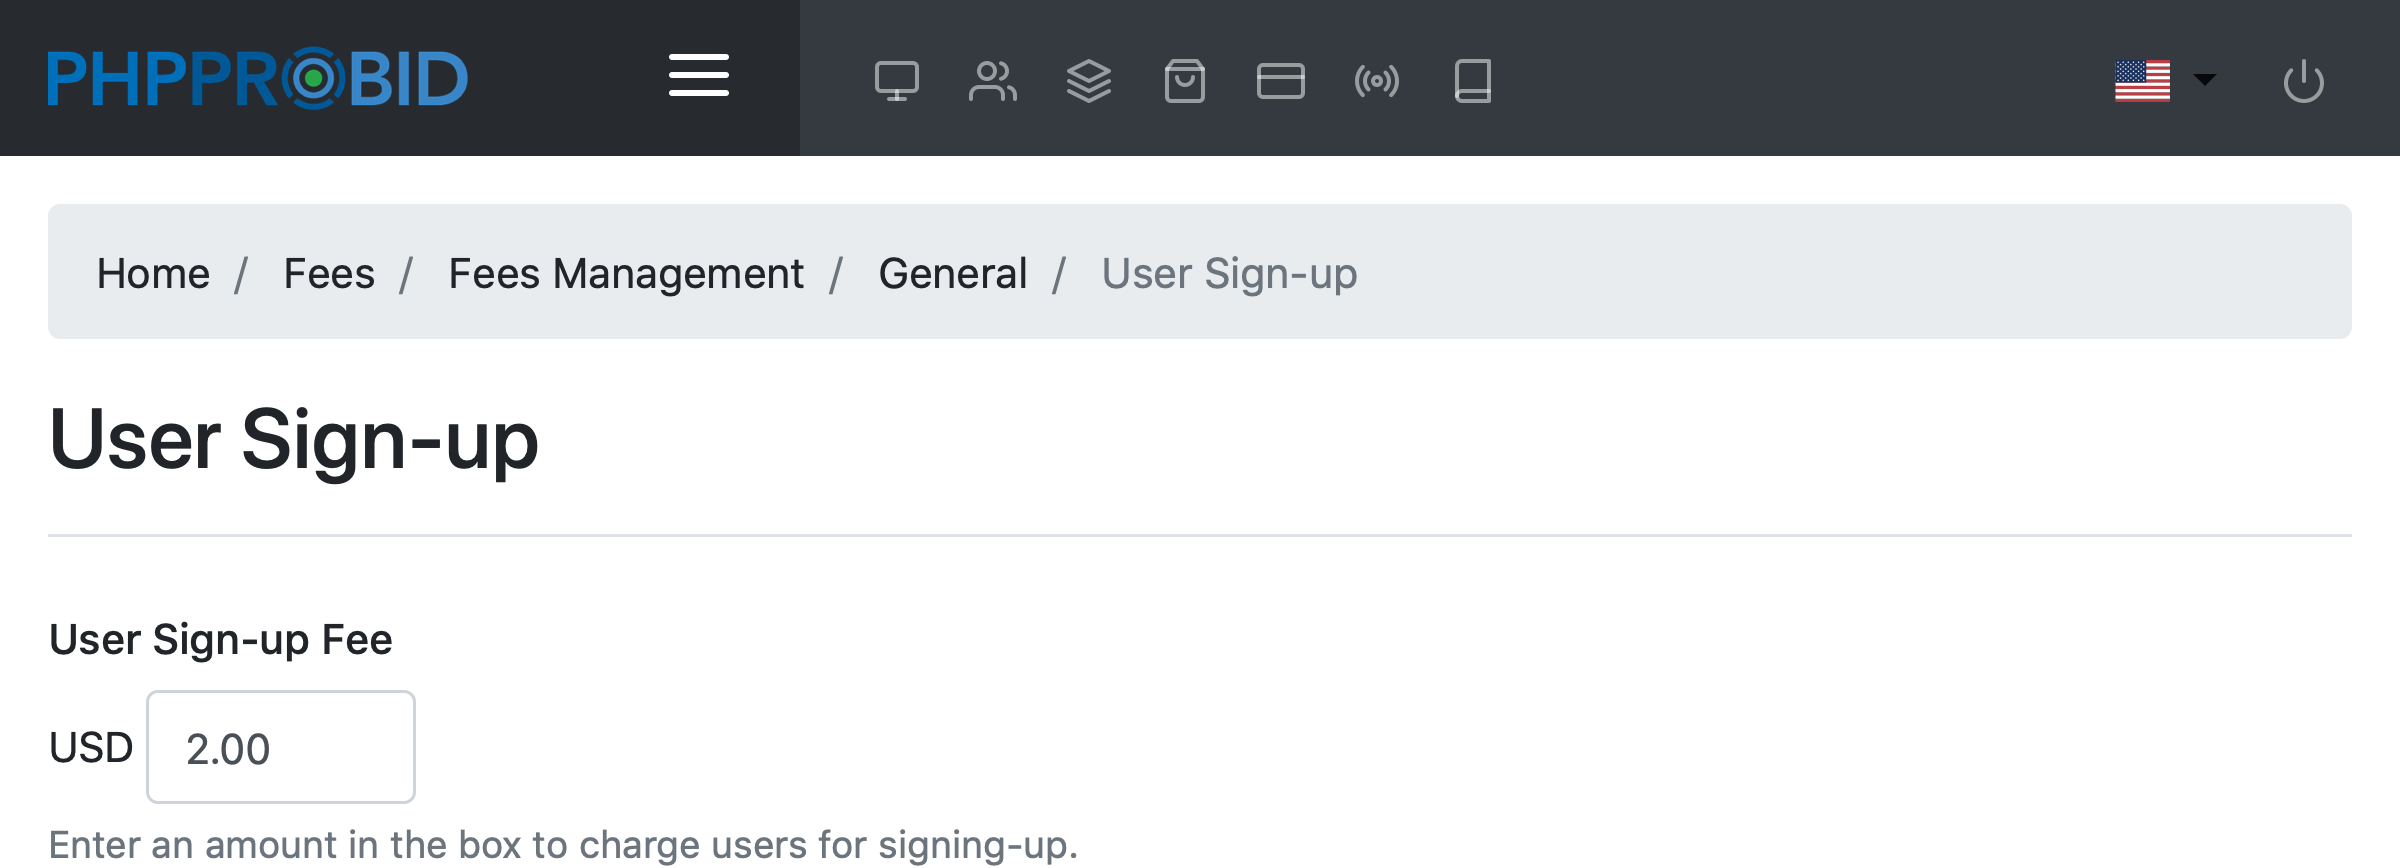Click the broadcast signal icon
Viewport: 2400px width, 868px height.
tap(1376, 81)
